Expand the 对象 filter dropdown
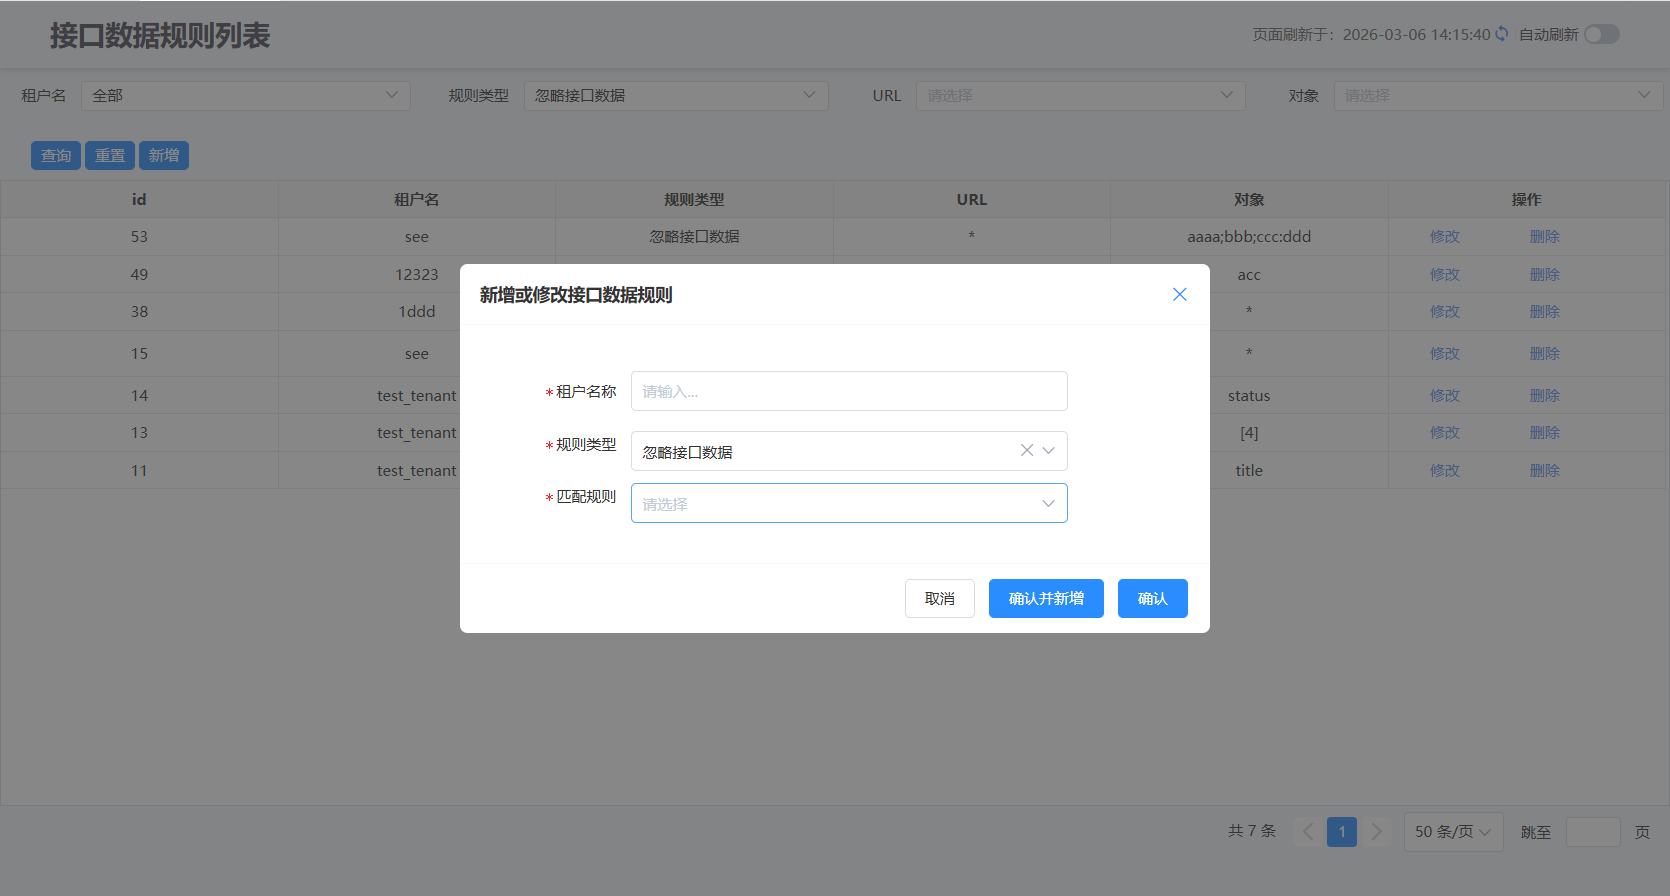Viewport: 1670px width, 896px height. [1497, 96]
